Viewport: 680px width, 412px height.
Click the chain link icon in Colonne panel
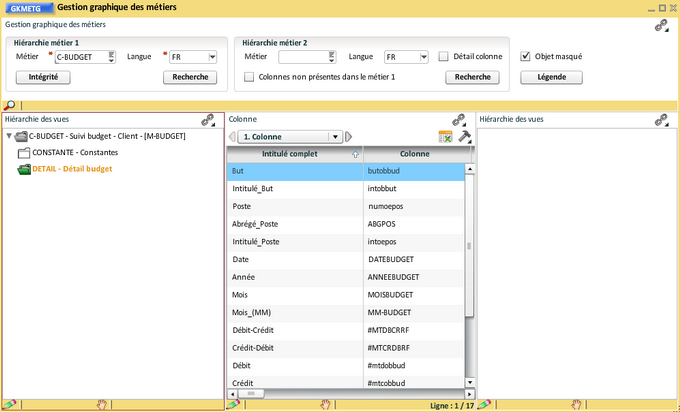click(459, 120)
